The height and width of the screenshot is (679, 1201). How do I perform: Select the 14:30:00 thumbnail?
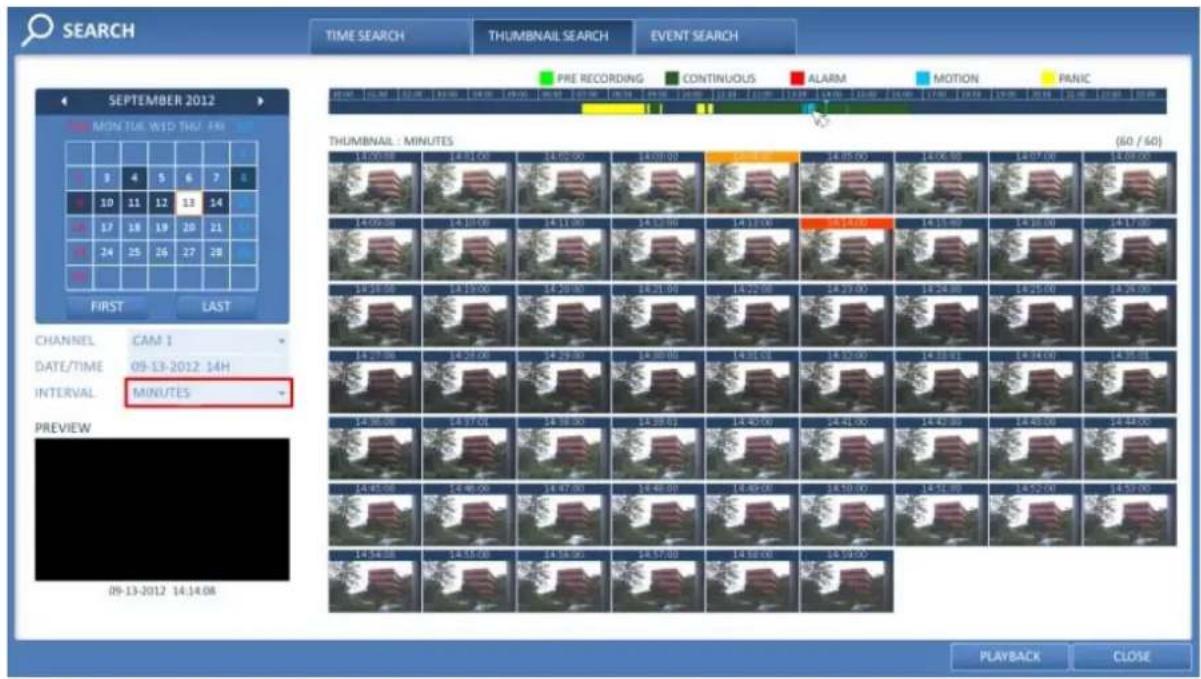click(657, 381)
